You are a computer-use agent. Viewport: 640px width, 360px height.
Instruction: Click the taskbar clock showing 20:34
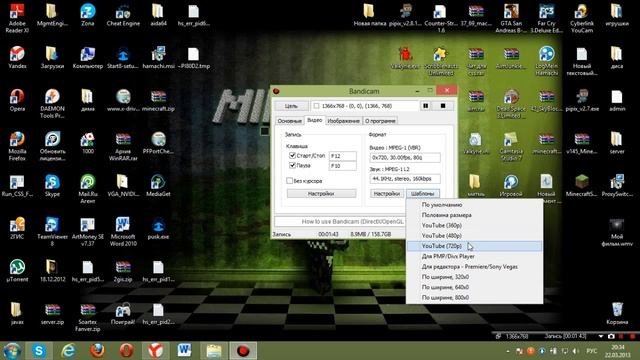click(617, 351)
